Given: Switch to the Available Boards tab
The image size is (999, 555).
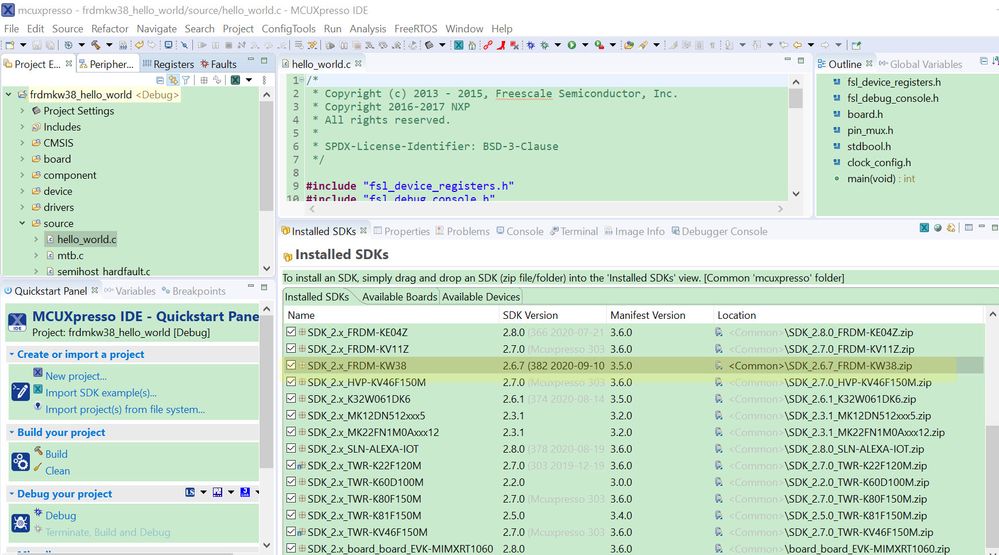Looking at the screenshot, I should tap(399, 297).
